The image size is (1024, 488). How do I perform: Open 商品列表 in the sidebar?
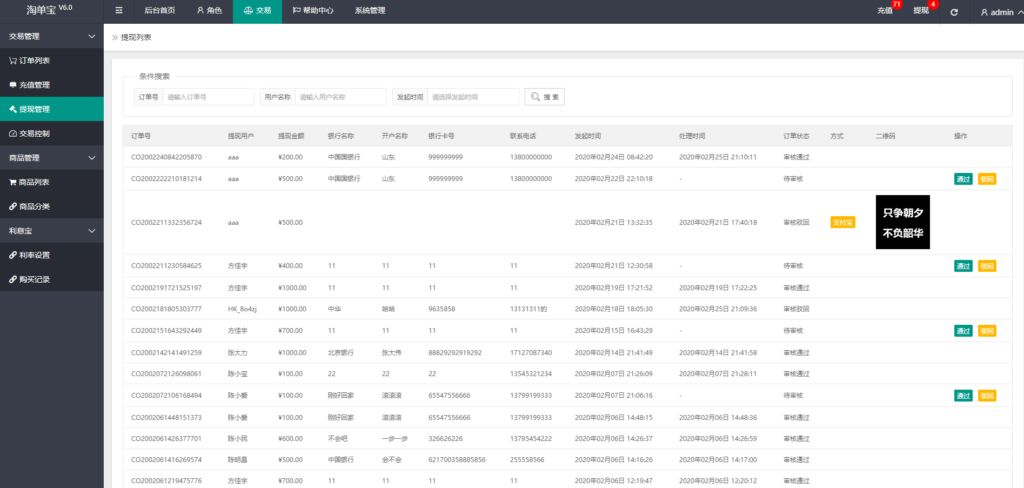coord(35,182)
